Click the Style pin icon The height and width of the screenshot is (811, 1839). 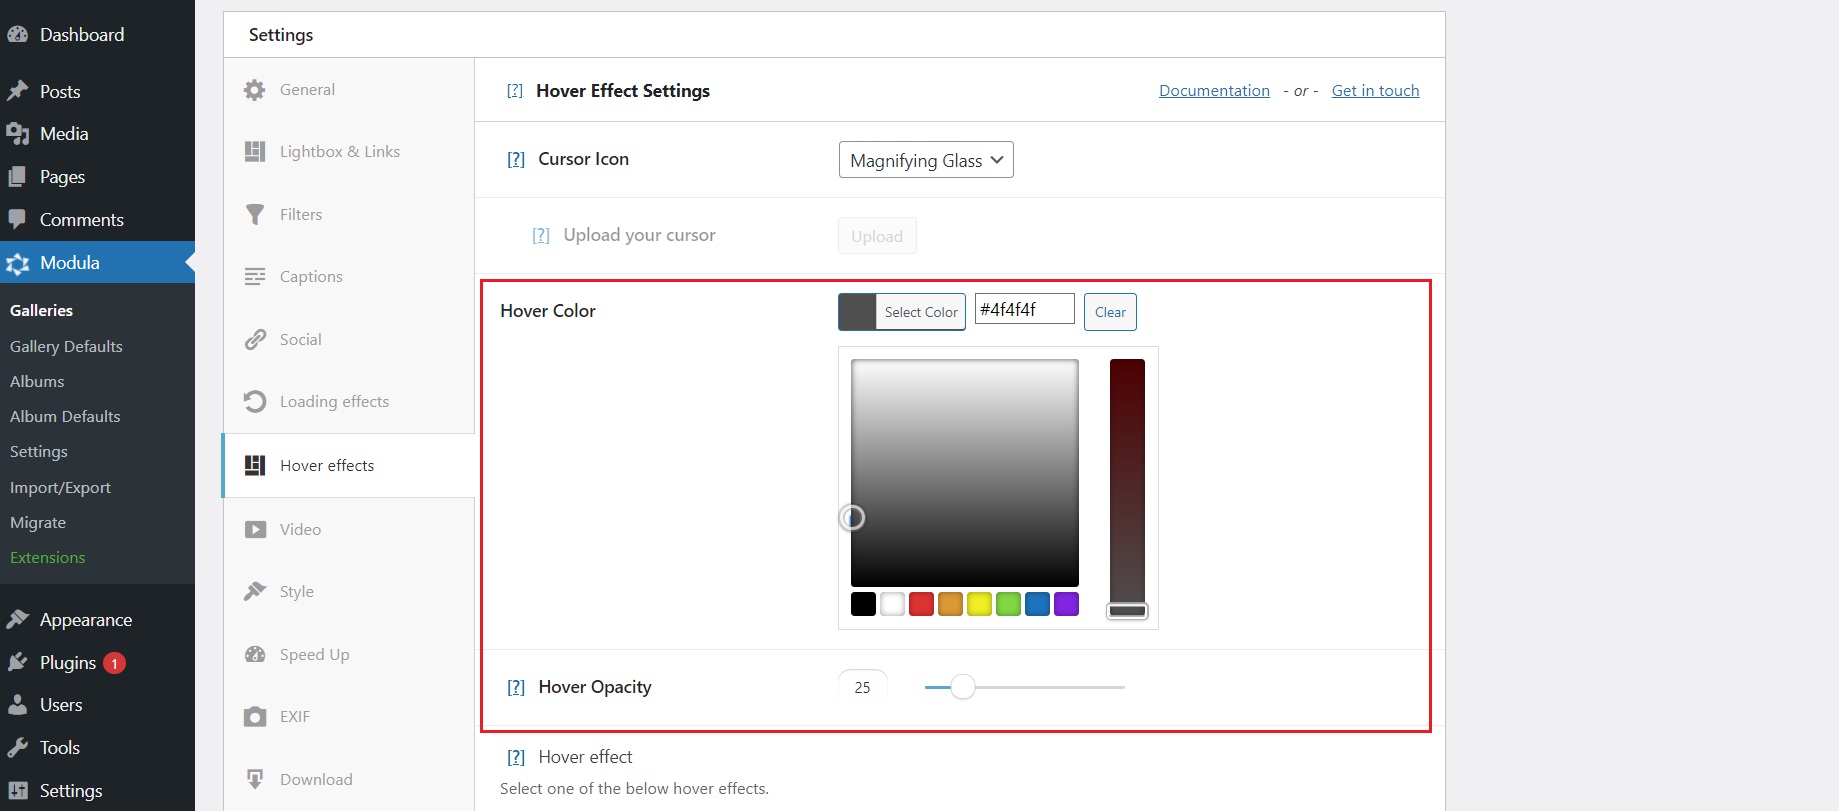click(255, 591)
